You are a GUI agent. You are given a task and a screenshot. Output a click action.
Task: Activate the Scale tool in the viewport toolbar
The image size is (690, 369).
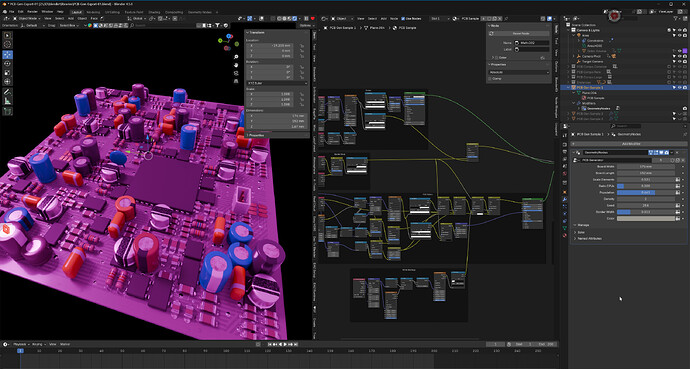point(8,73)
